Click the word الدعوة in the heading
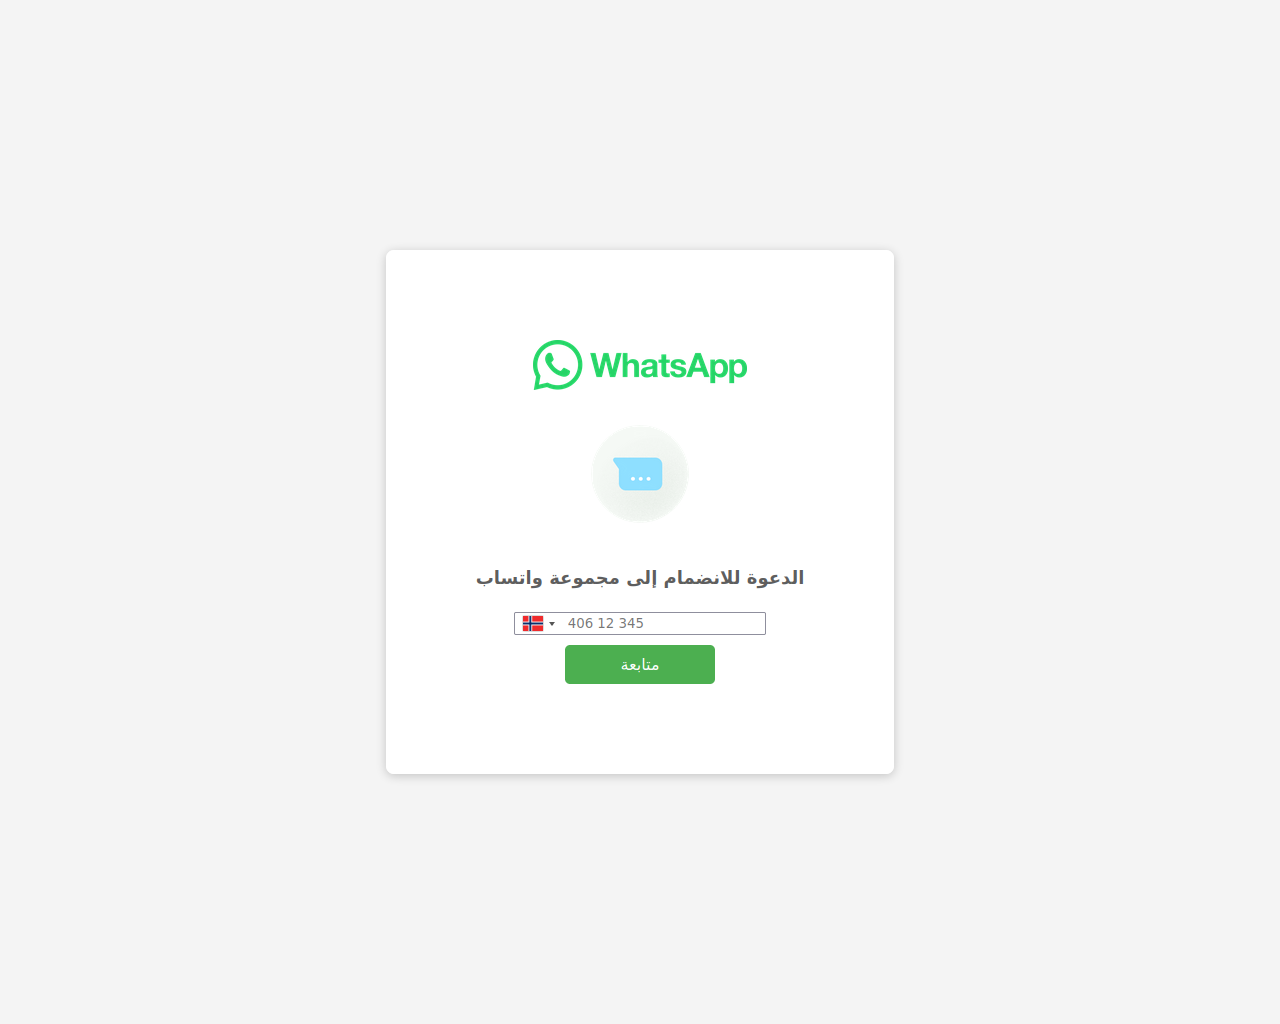The height and width of the screenshot is (1024, 1280). click(775, 578)
